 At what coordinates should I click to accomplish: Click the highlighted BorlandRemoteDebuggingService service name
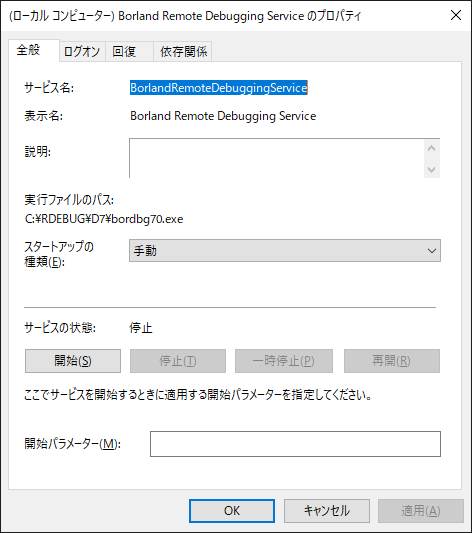click(x=219, y=88)
